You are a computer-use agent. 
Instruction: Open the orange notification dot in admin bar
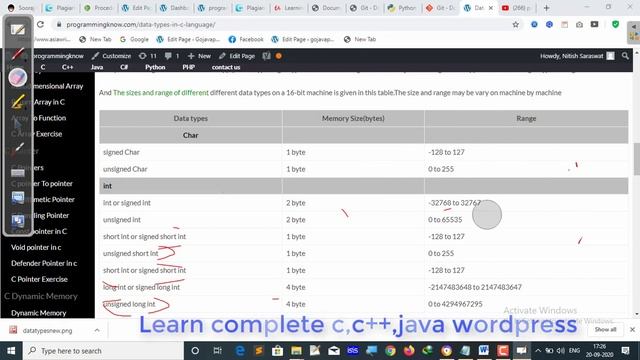(x=278, y=56)
